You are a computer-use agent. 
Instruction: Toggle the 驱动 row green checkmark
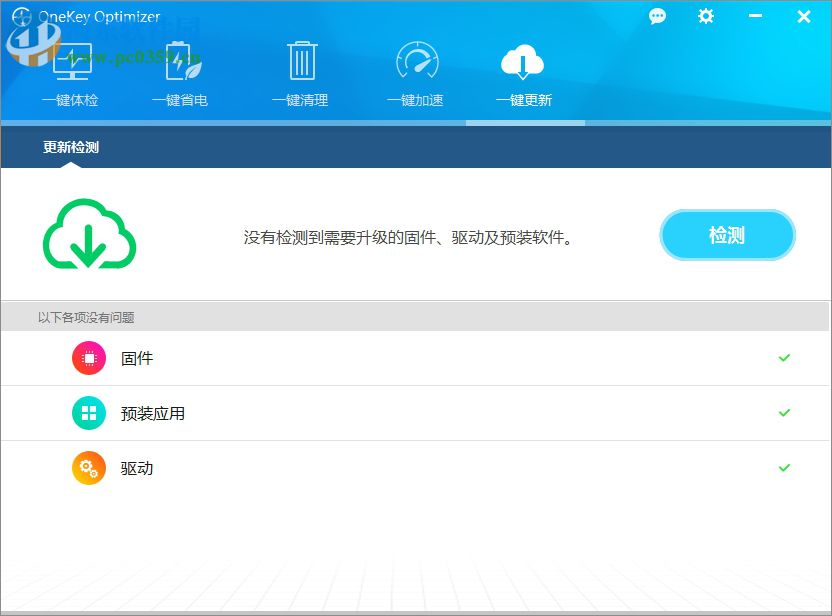[785, 468]
